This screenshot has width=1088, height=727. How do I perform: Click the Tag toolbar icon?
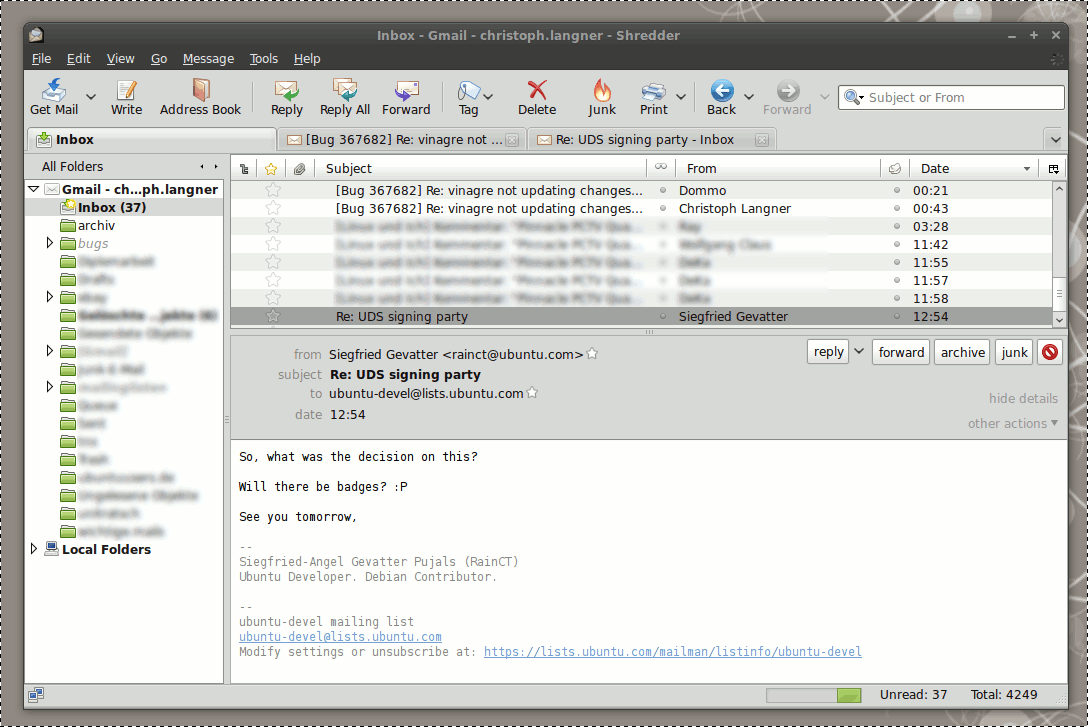pos(468,90)
